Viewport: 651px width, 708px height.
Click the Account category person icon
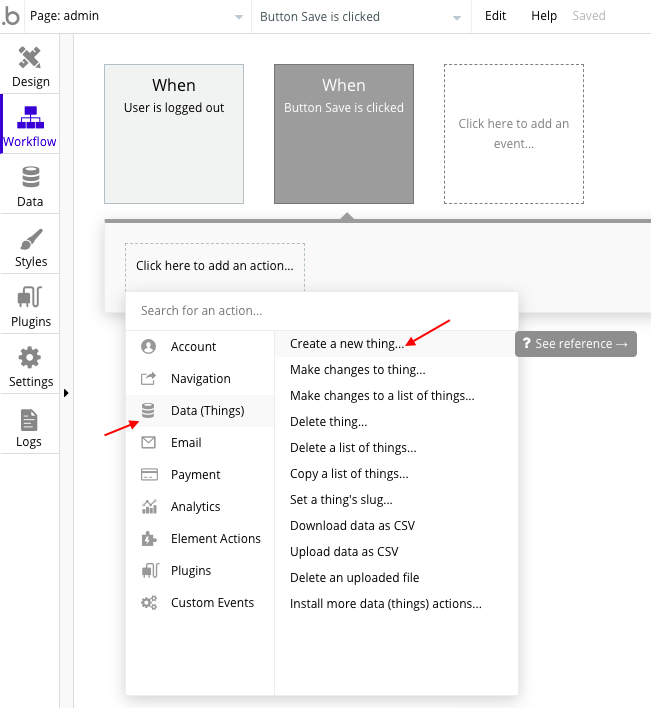pyautogui.click(x=149, y=346)
